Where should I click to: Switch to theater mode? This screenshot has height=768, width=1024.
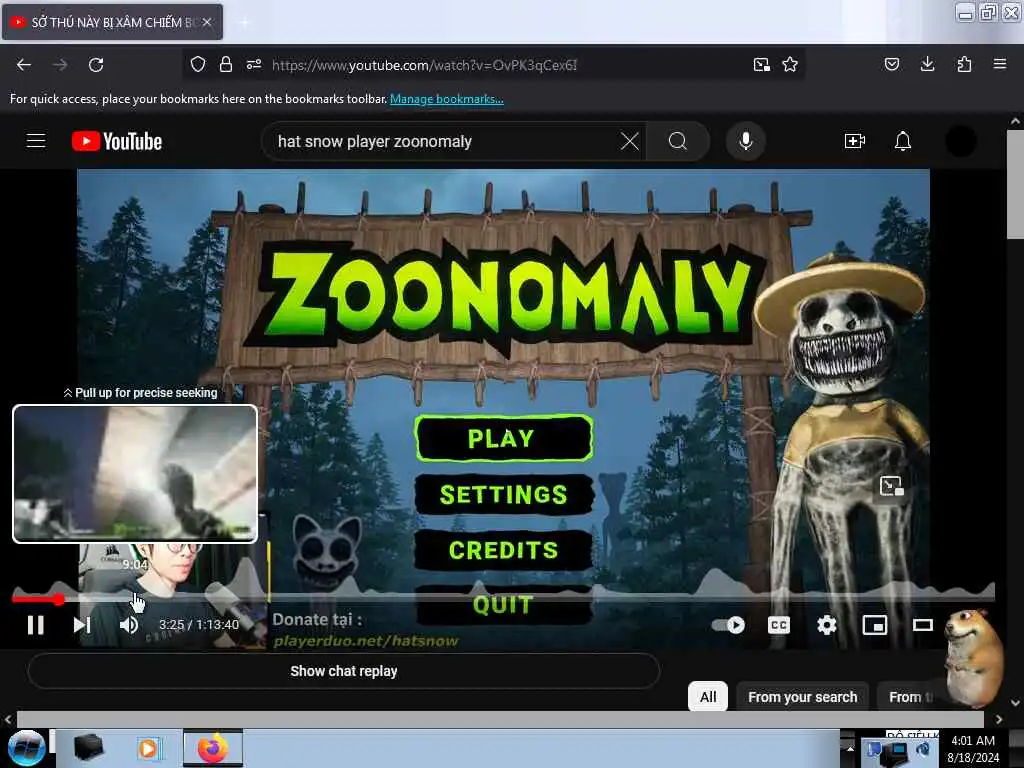click(x=922, y=625)
